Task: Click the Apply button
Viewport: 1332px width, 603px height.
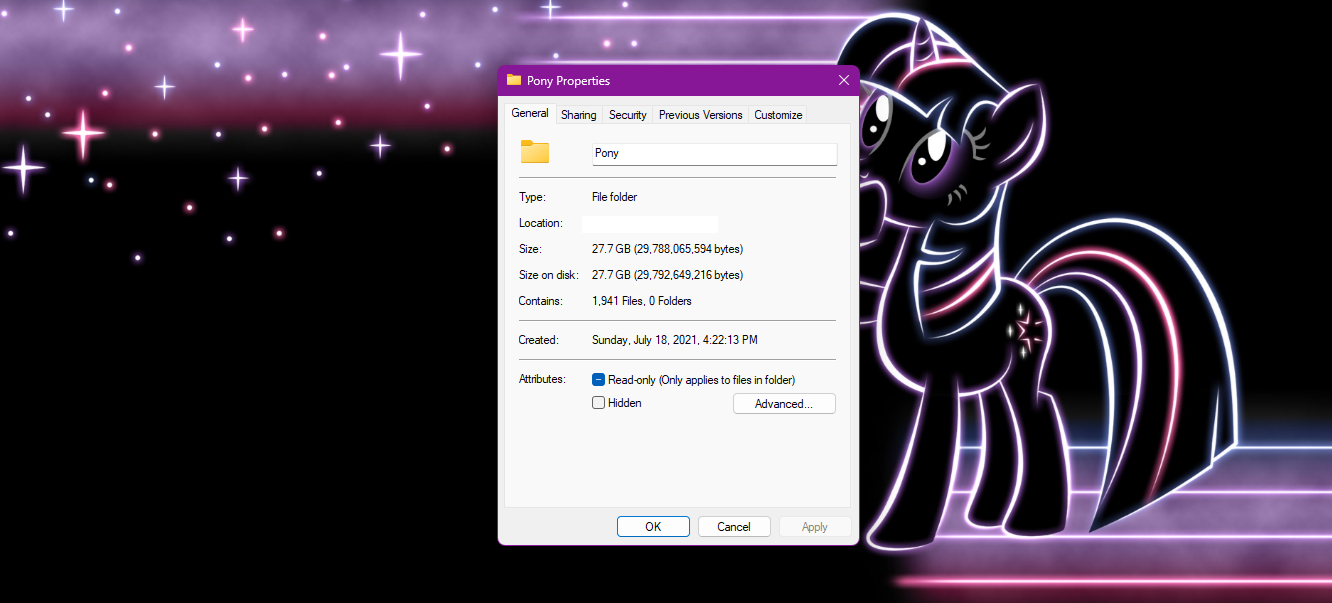Action: tap(815, 527)
